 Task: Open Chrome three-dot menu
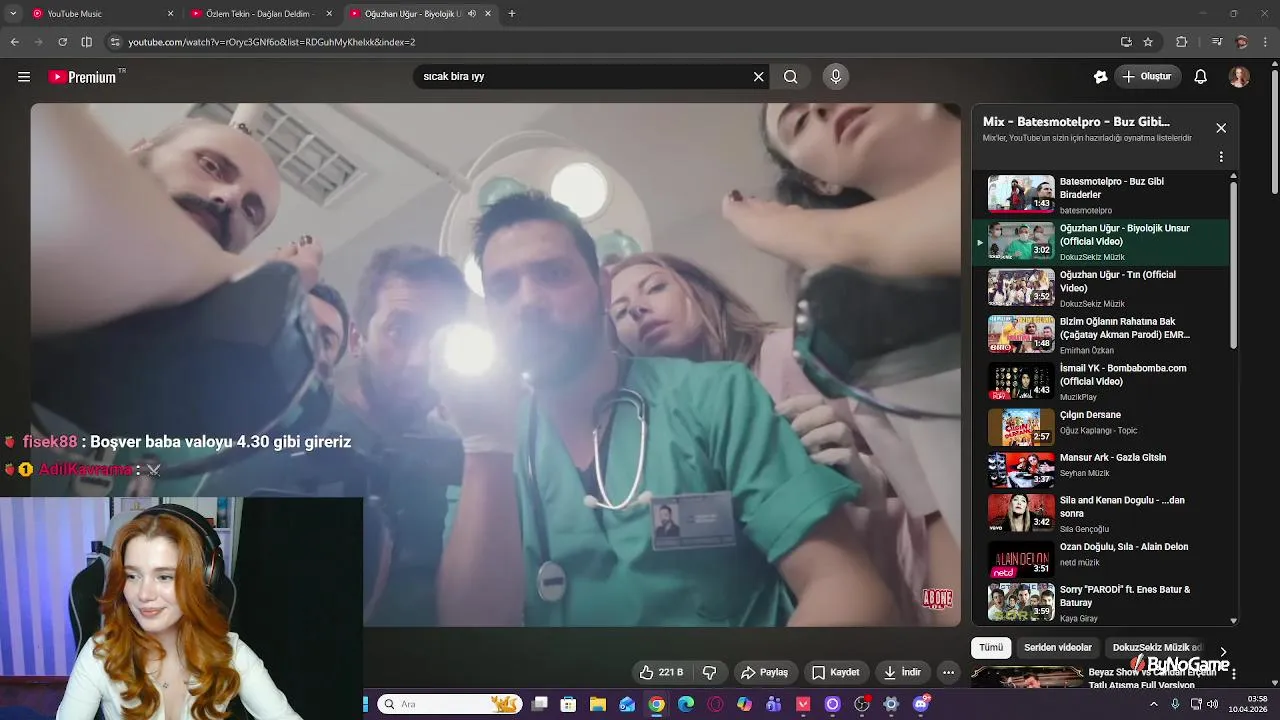click(x=1267, y=42)
